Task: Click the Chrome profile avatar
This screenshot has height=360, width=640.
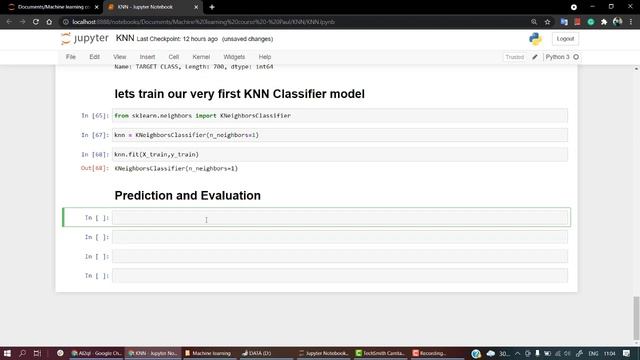Action: click(x=618, y=22)
